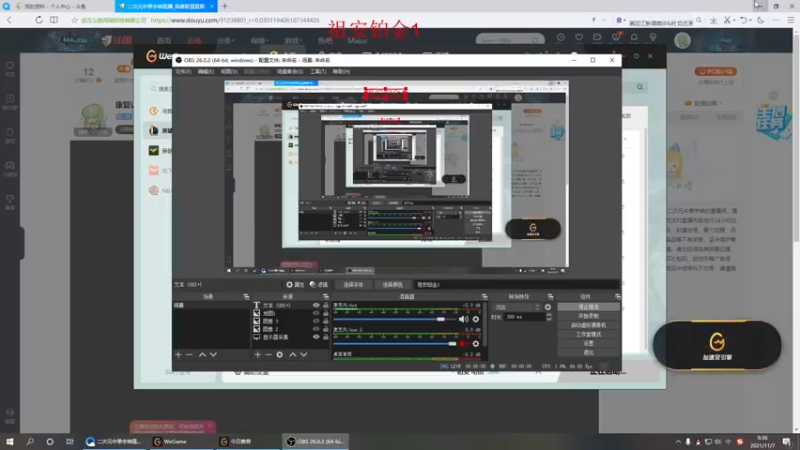Open the 文件(F) menu in OBS
The width and height of the screenshot is (800, 450).
pyautogui.click(x=183, y=71)
